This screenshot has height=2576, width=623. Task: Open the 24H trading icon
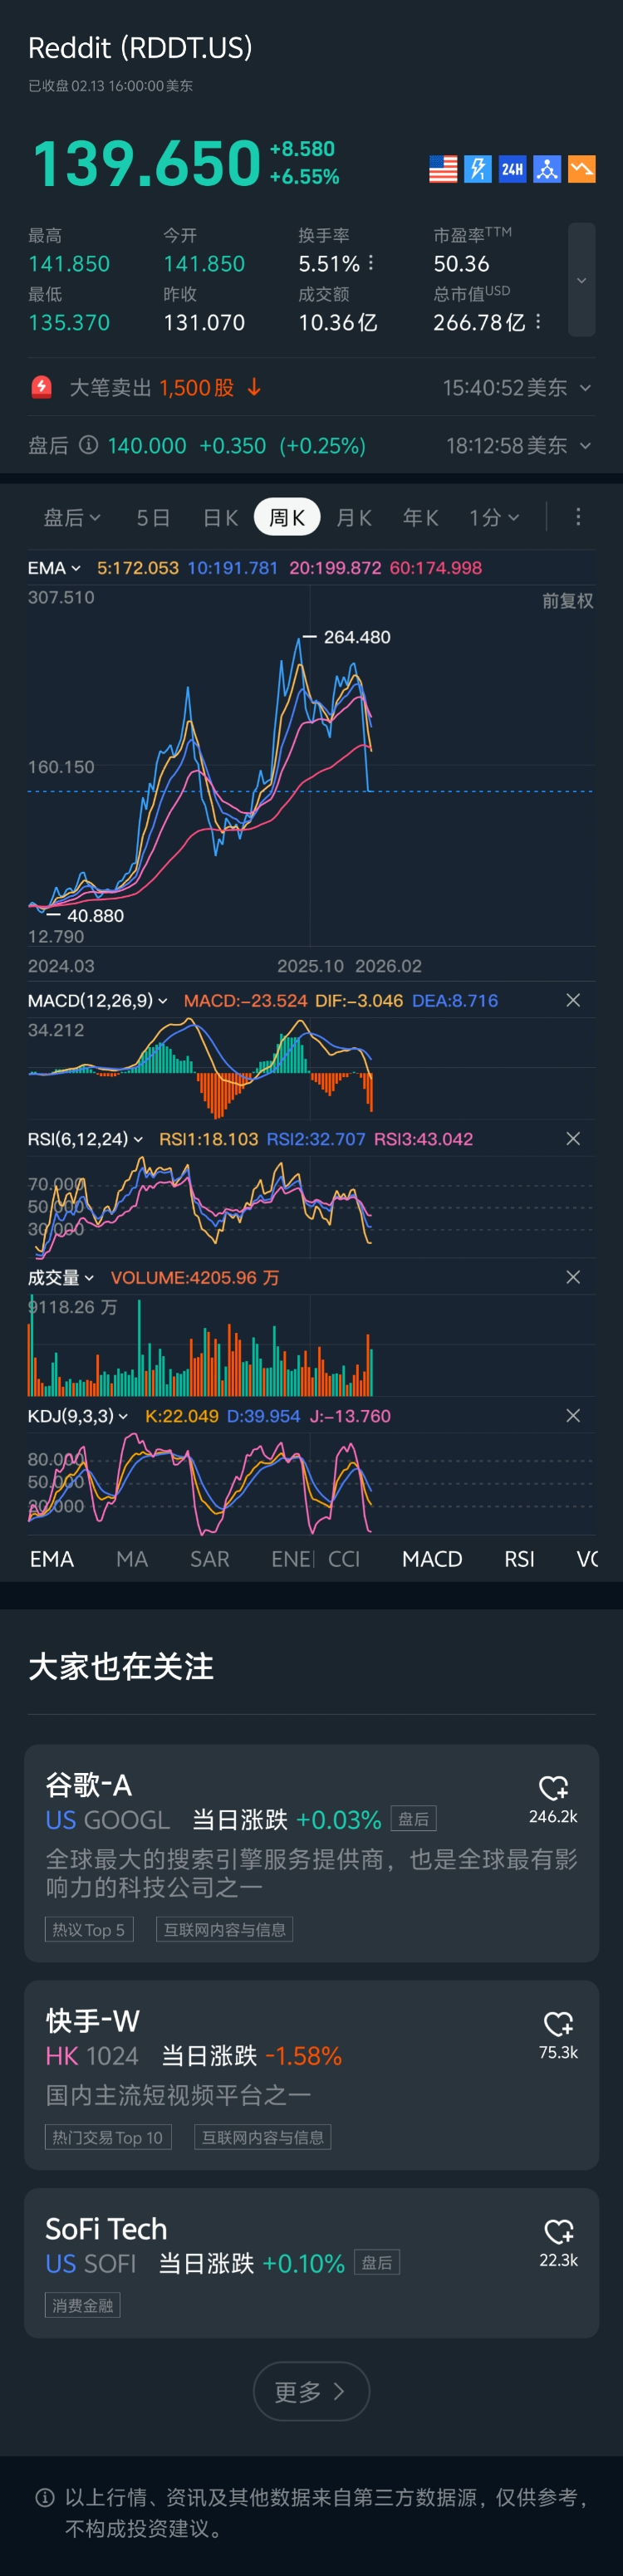pyautogui.click(x=512, y=169)
